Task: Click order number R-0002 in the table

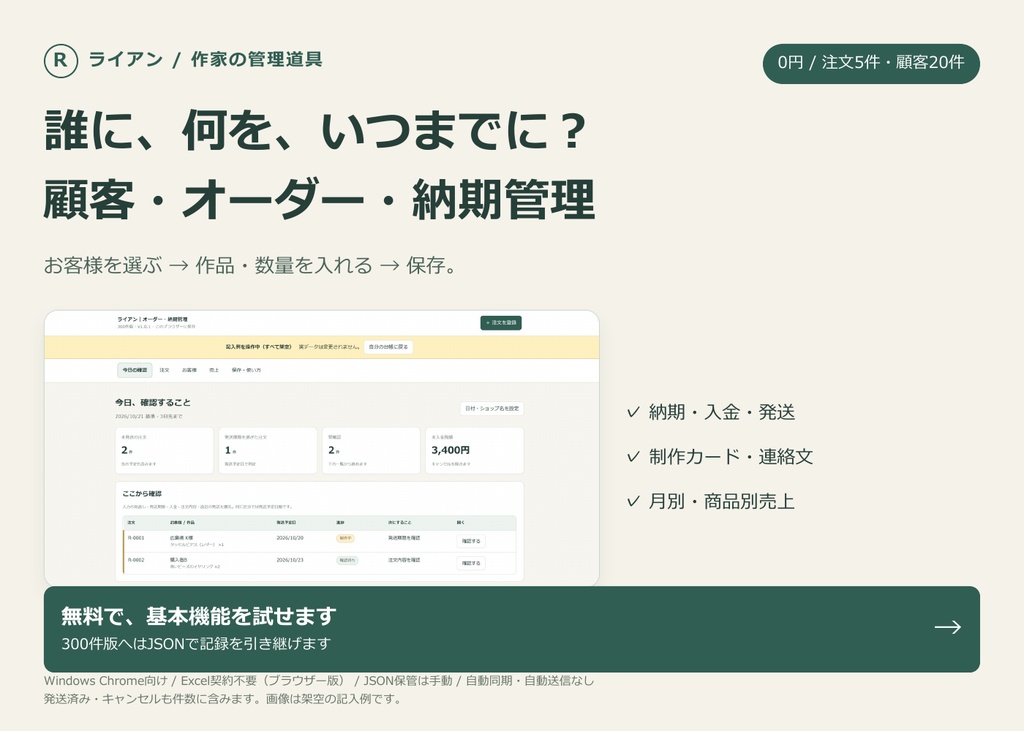Action: tap(136, 560)
